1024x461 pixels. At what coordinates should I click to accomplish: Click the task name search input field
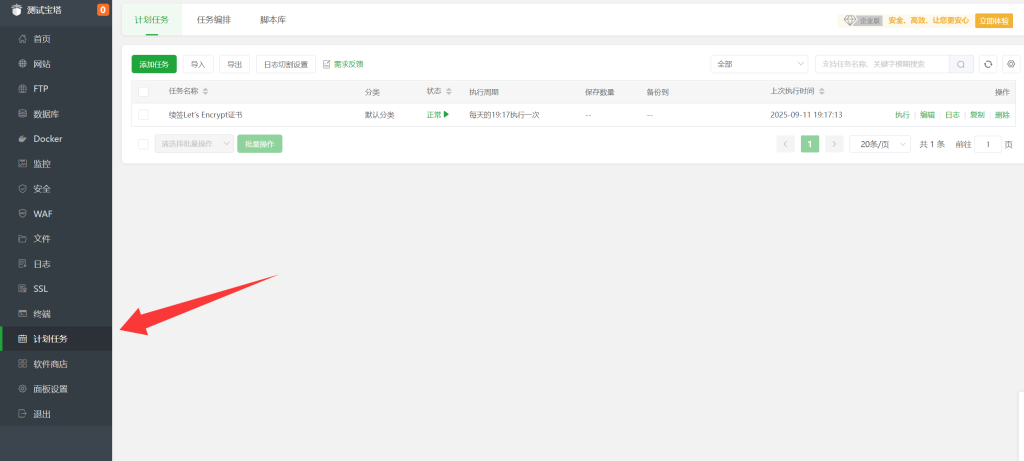(880, 64)
